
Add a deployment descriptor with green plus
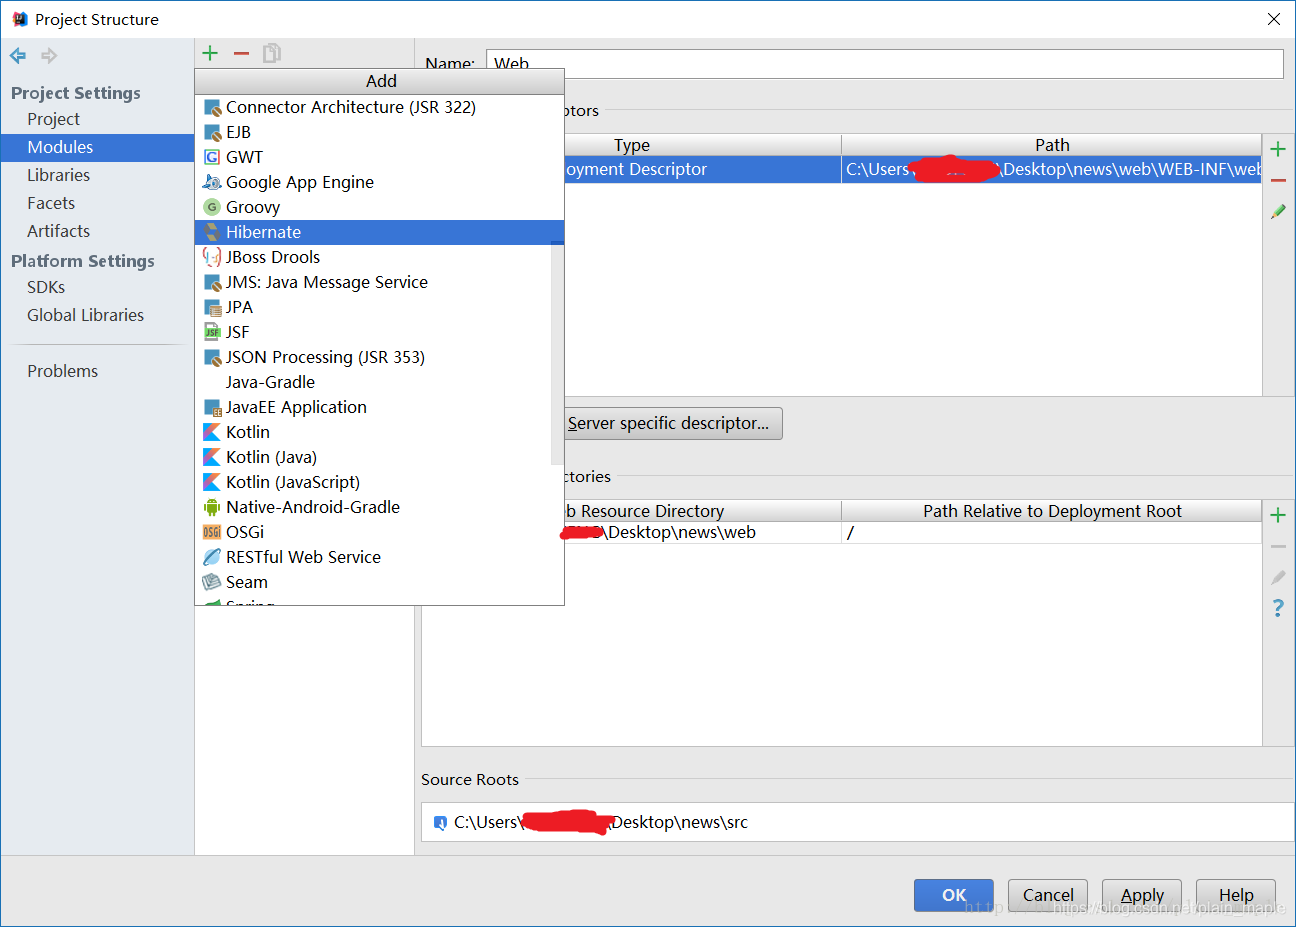[x=1278, y=149]
